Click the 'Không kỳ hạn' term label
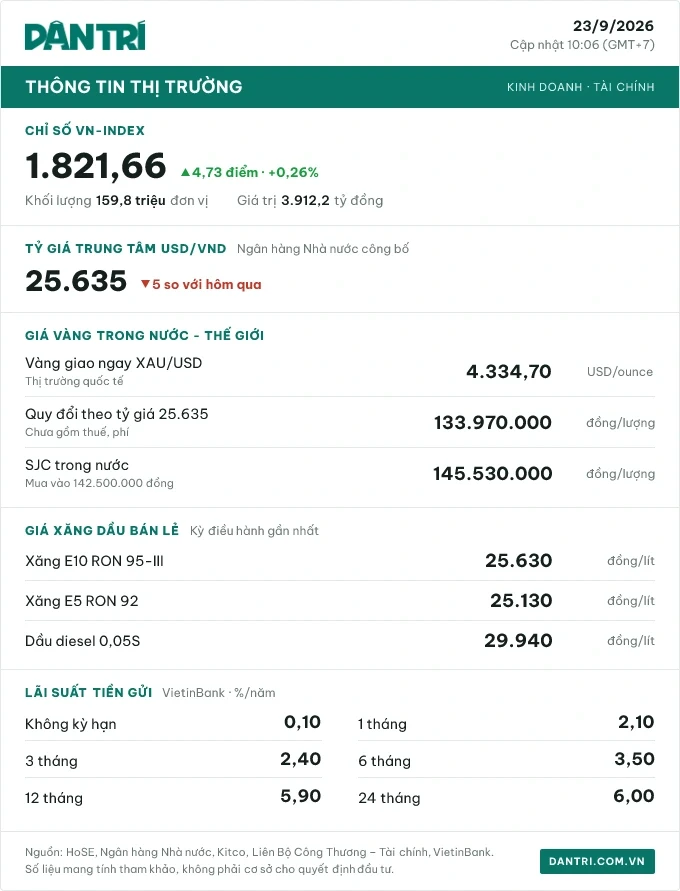The image size is (680, 891). [x=70, y=725]
